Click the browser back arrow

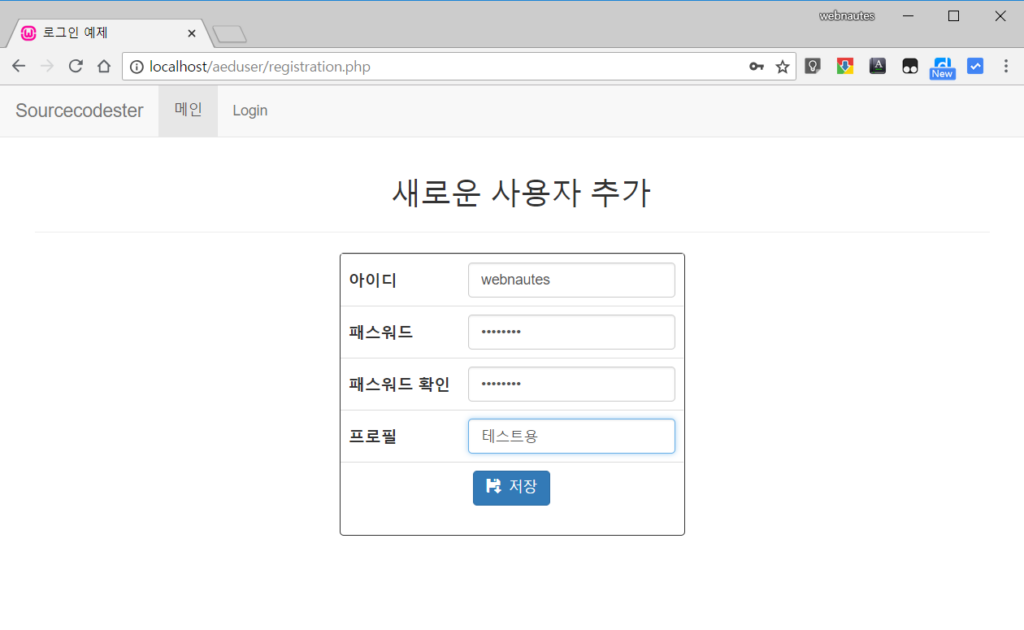pyautogui.click(x=18, y=66)
